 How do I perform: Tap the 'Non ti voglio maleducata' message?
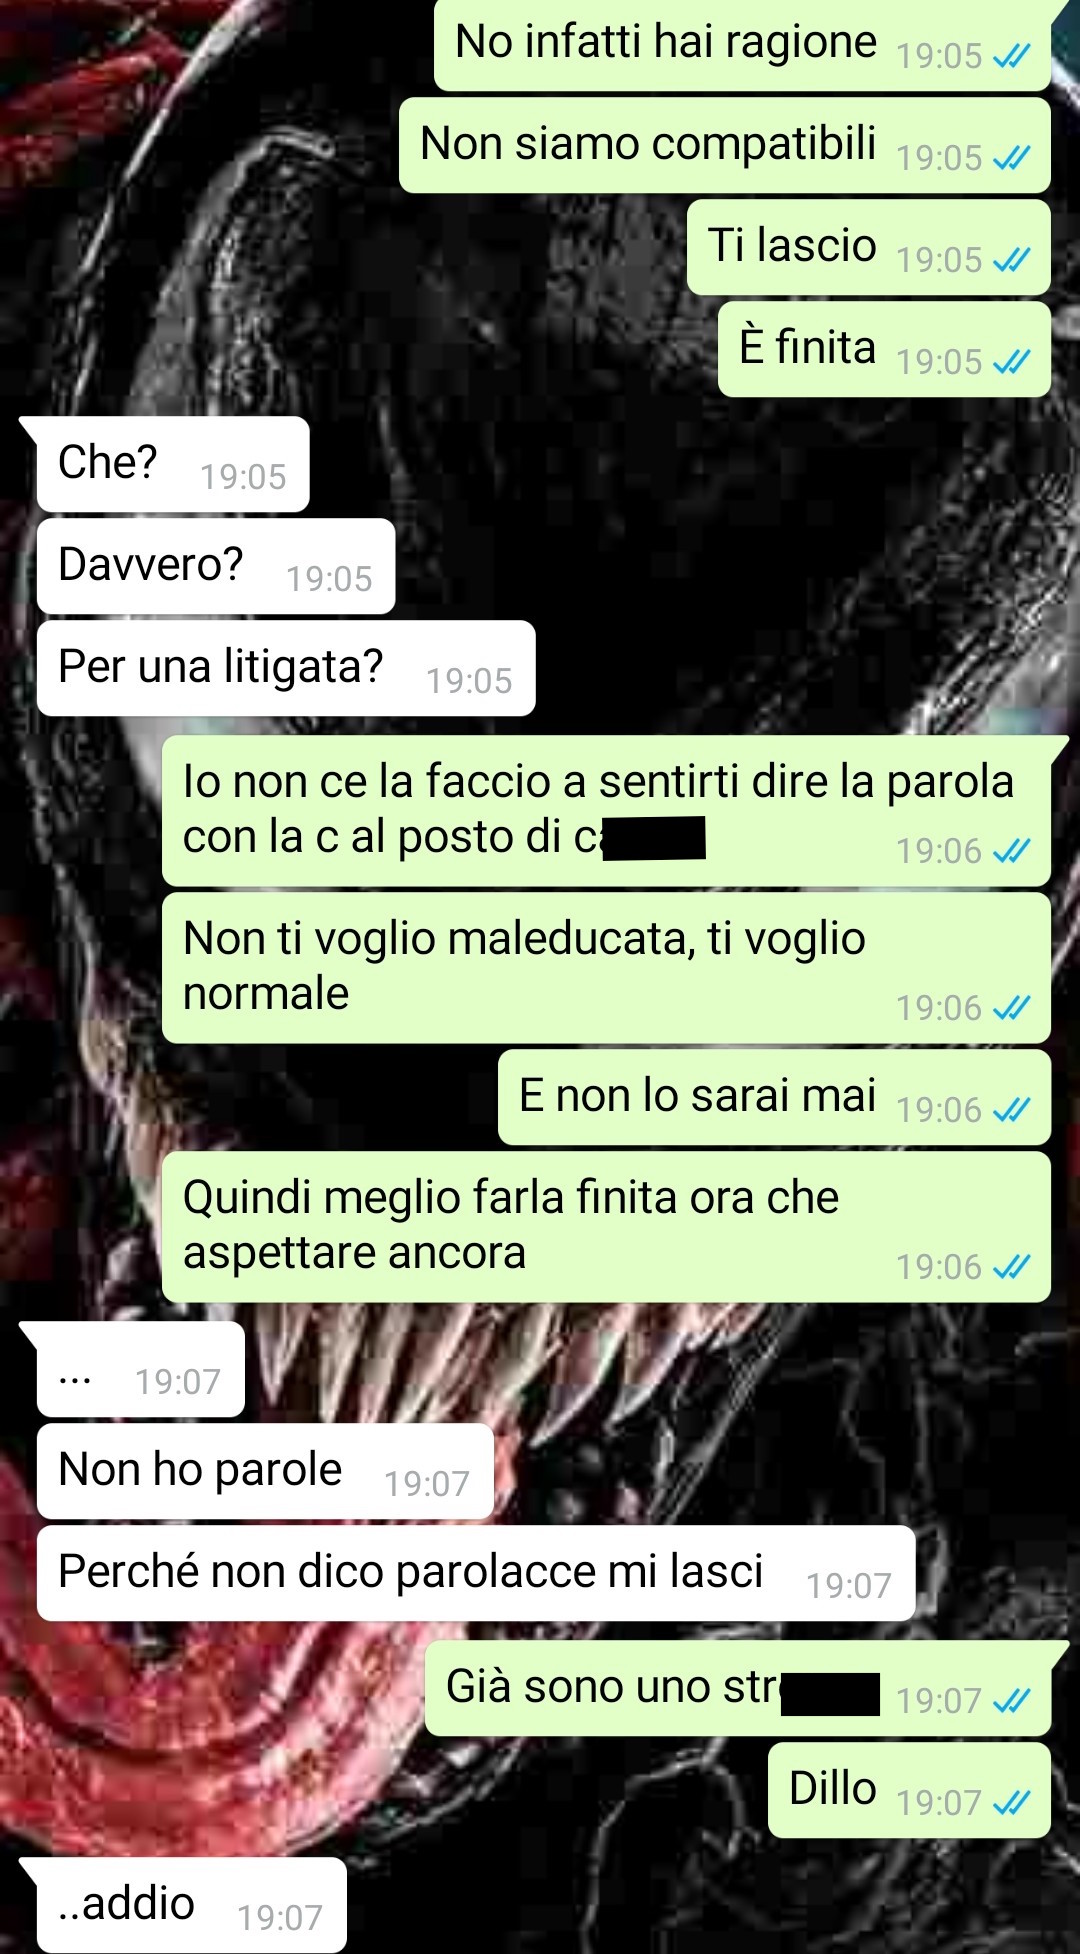606,968
